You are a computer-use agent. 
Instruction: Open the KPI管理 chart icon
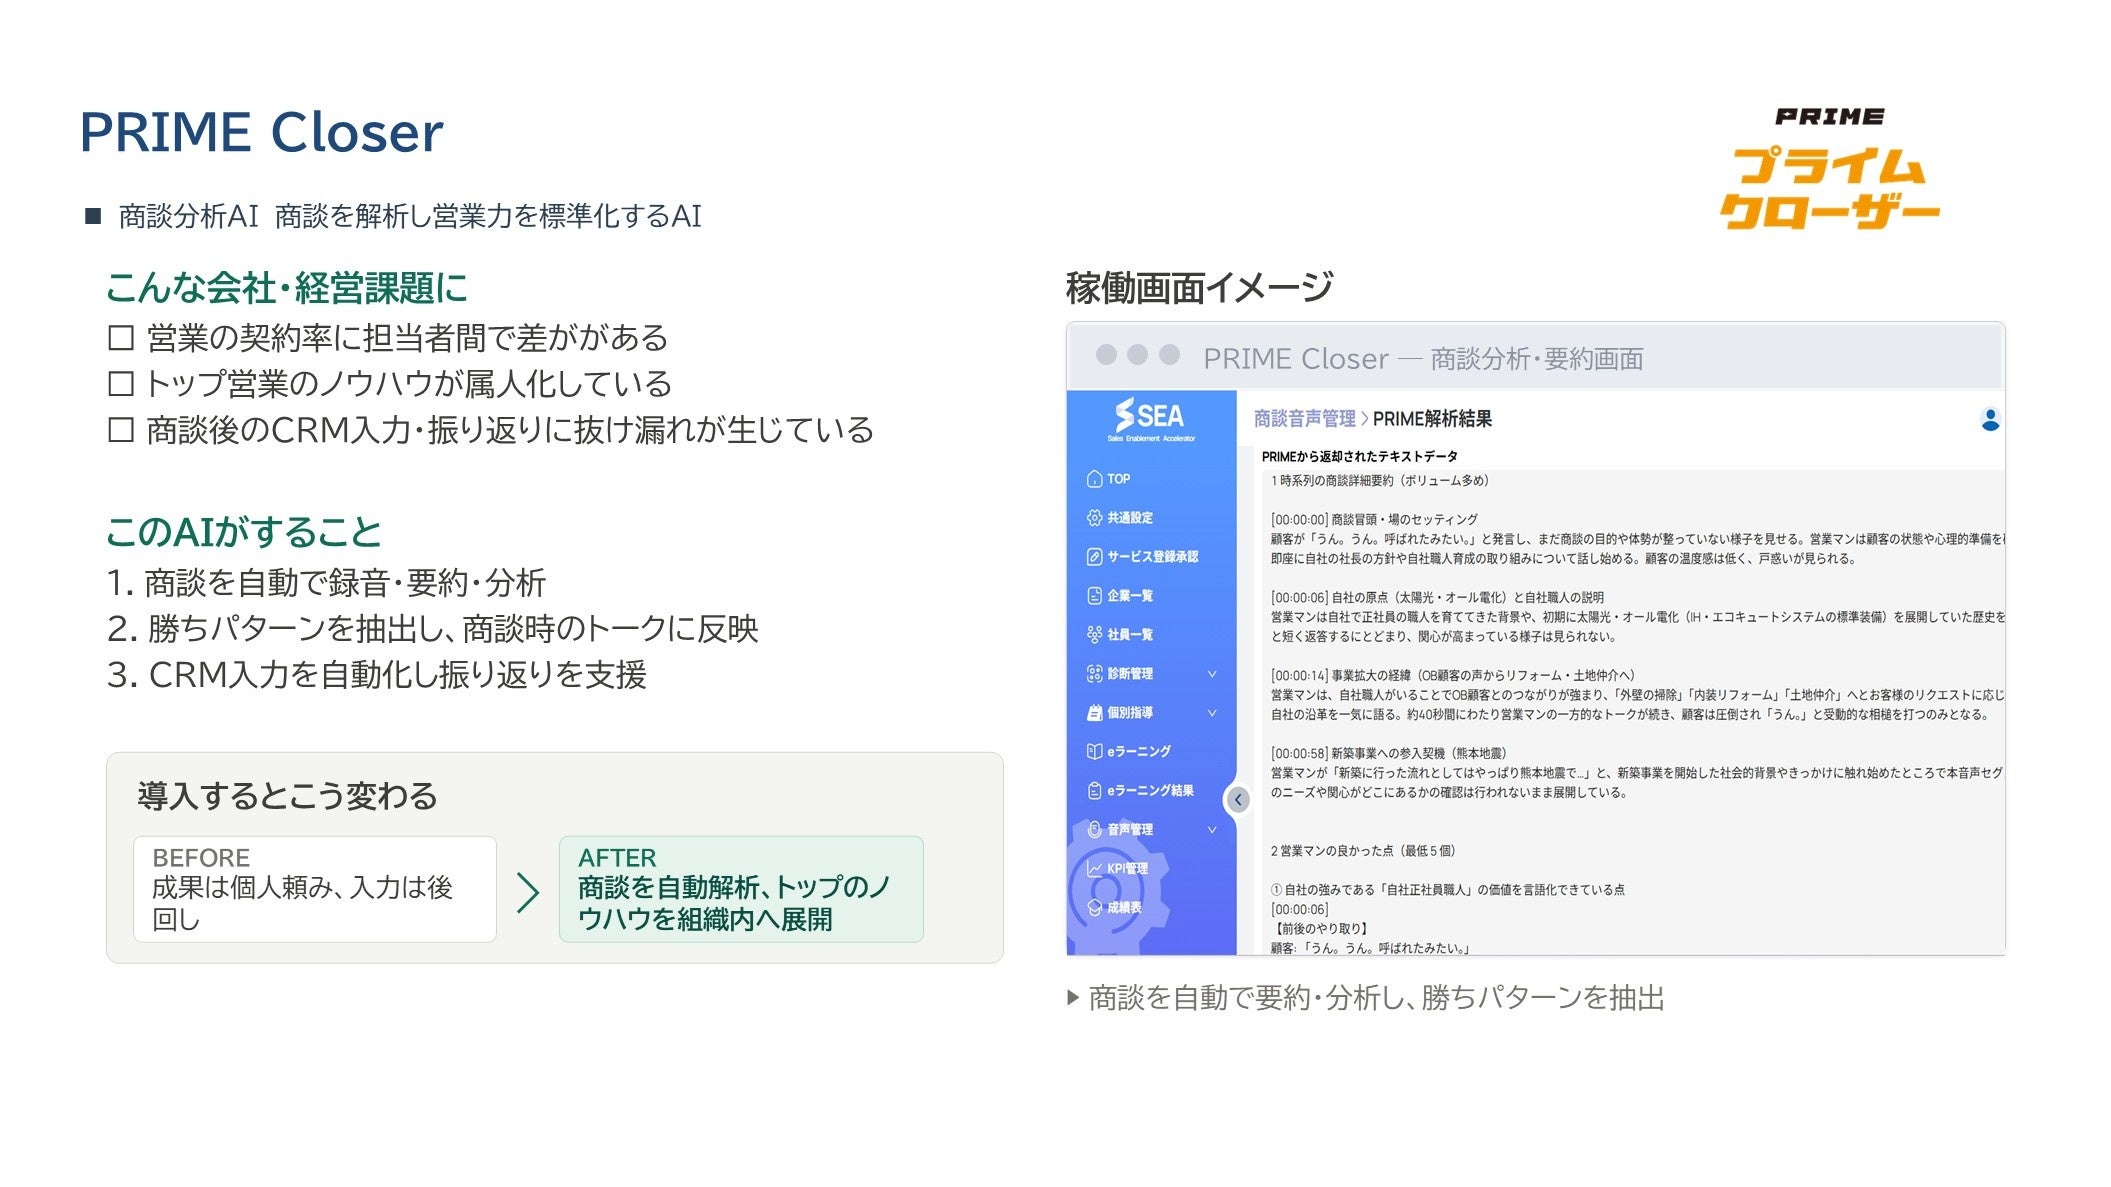point(1094,869)
